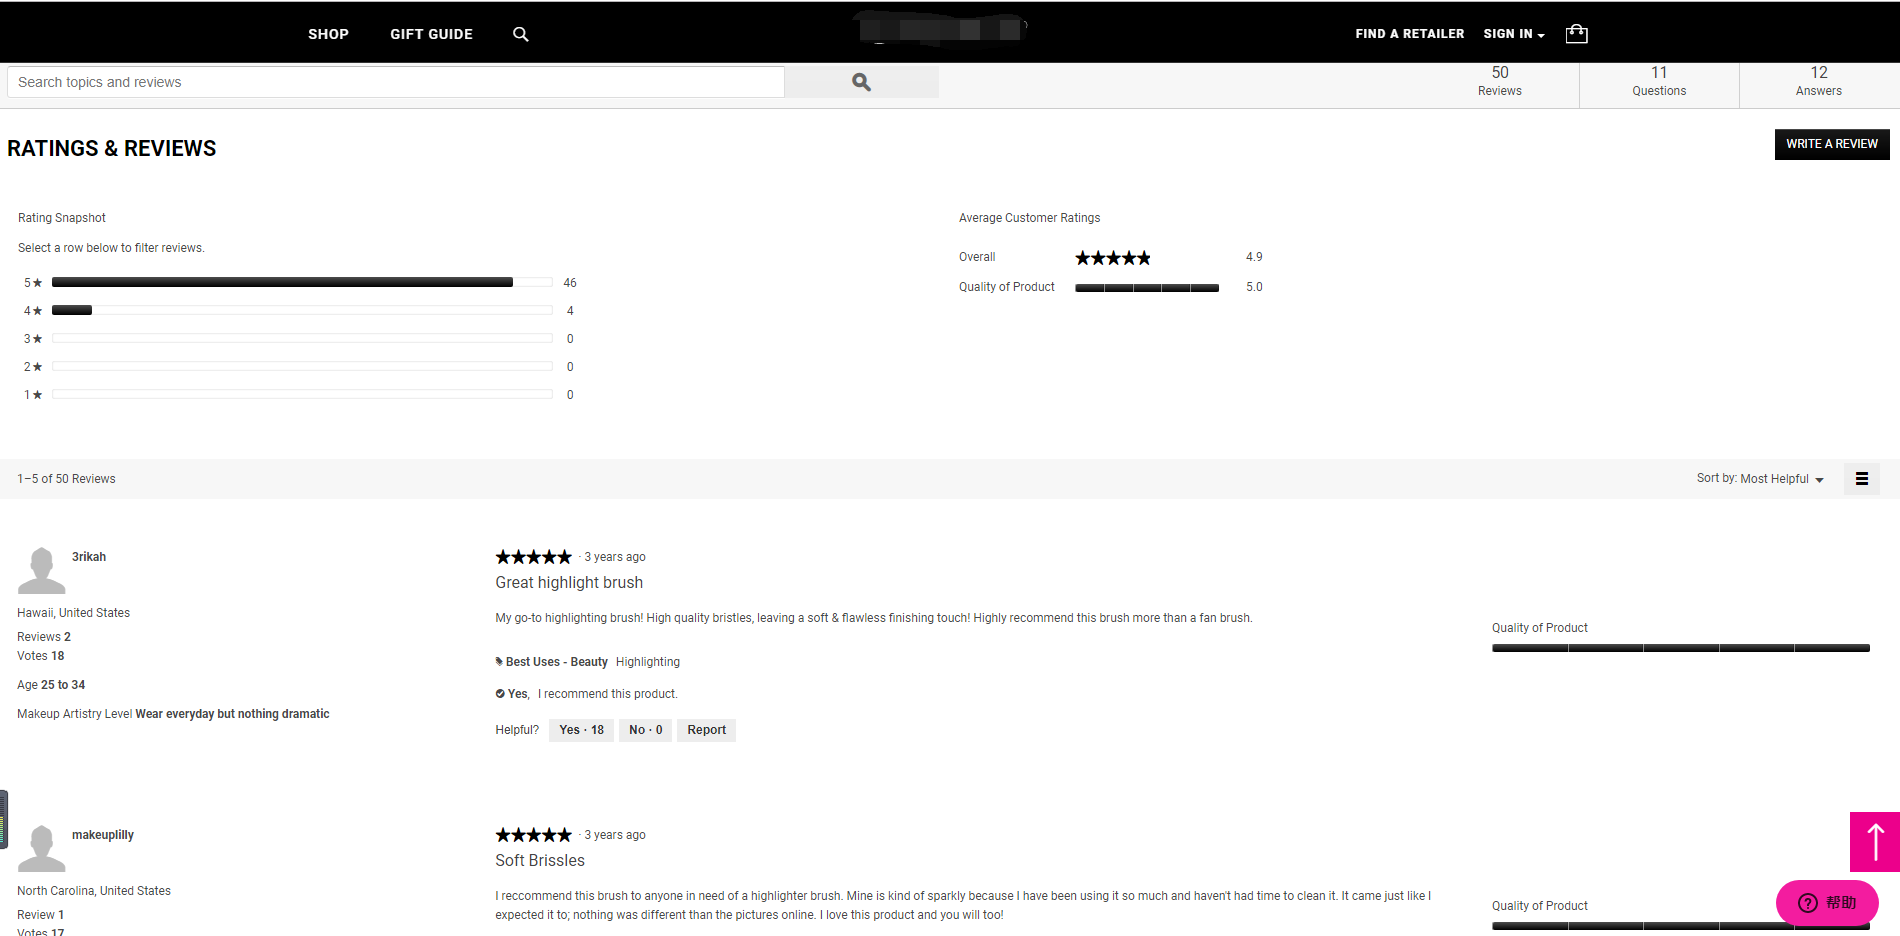1900x936 pixels.
Task: Click the review search magnifier button
Action: (x=861, y=82)
